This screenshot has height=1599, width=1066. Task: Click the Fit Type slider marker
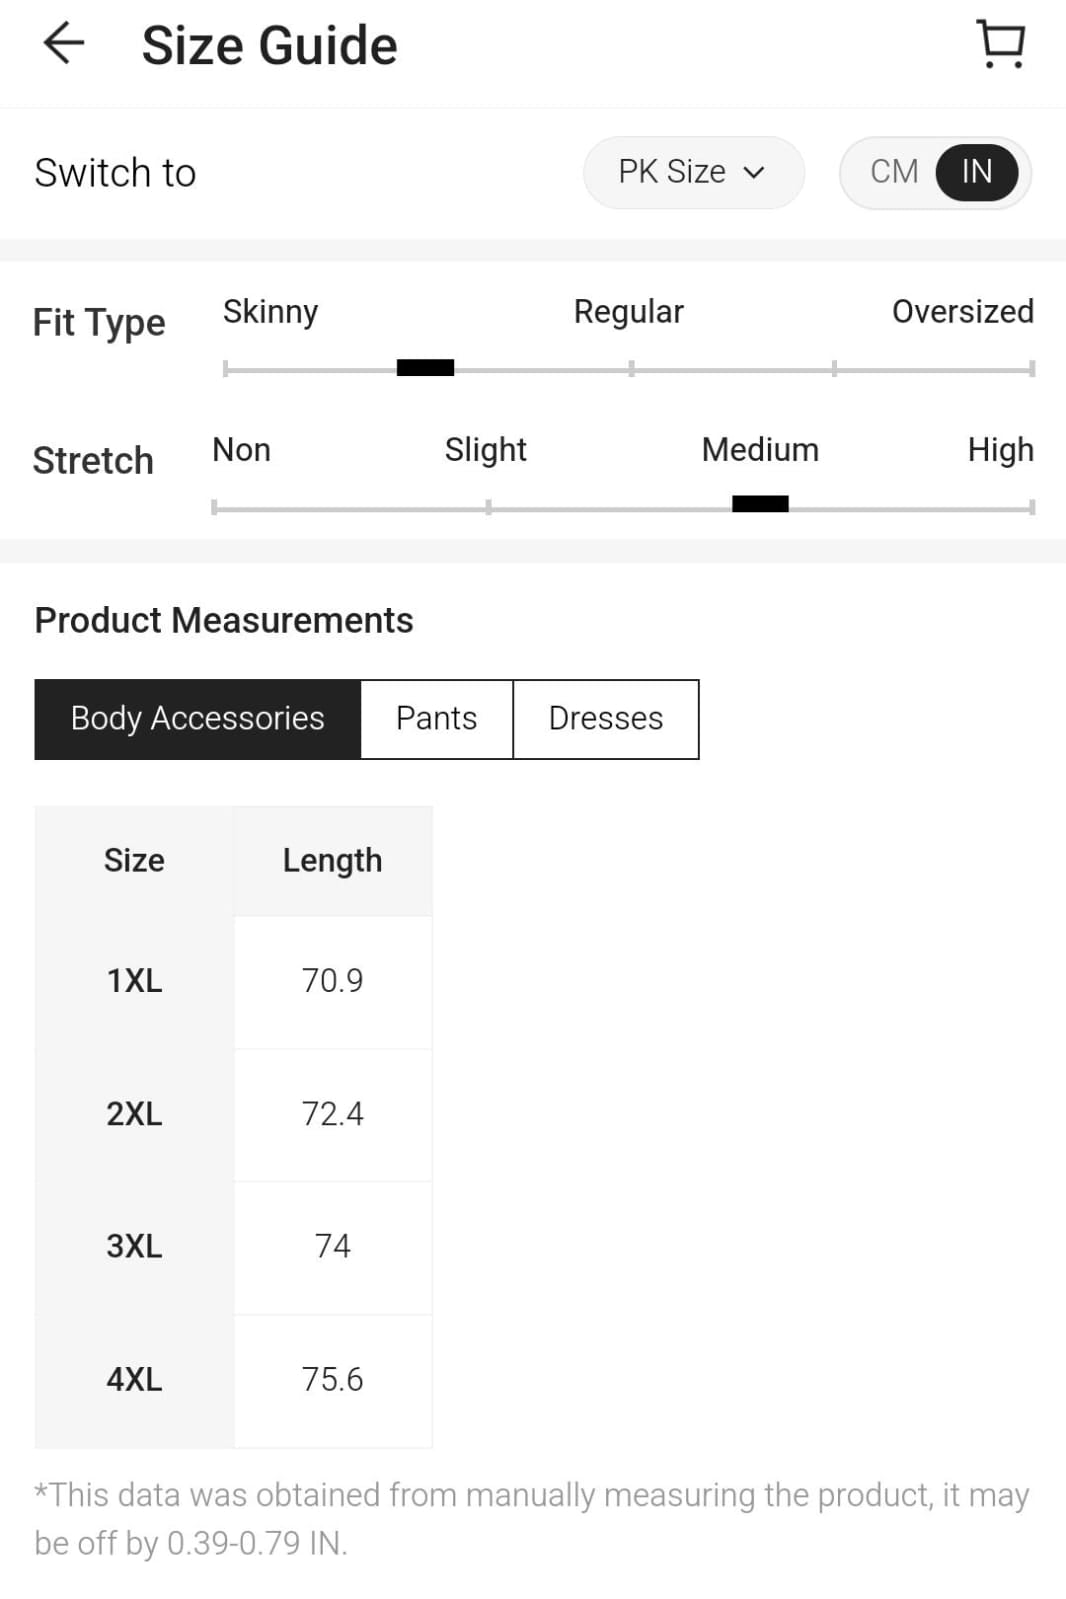425,368
